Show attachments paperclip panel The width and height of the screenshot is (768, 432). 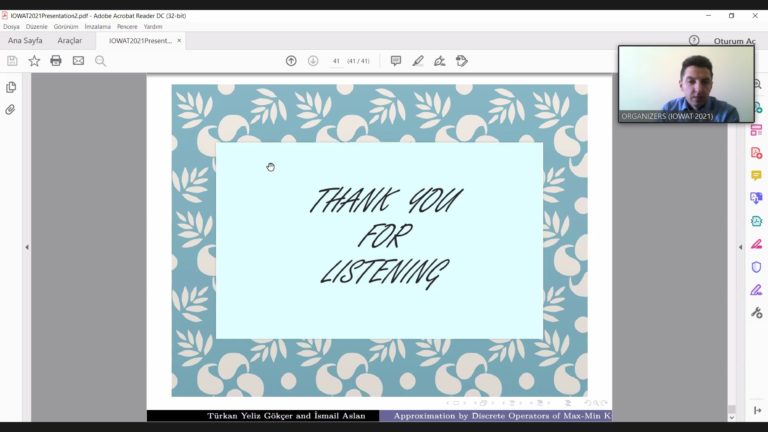pyautogui.click(x=10, y=109)
